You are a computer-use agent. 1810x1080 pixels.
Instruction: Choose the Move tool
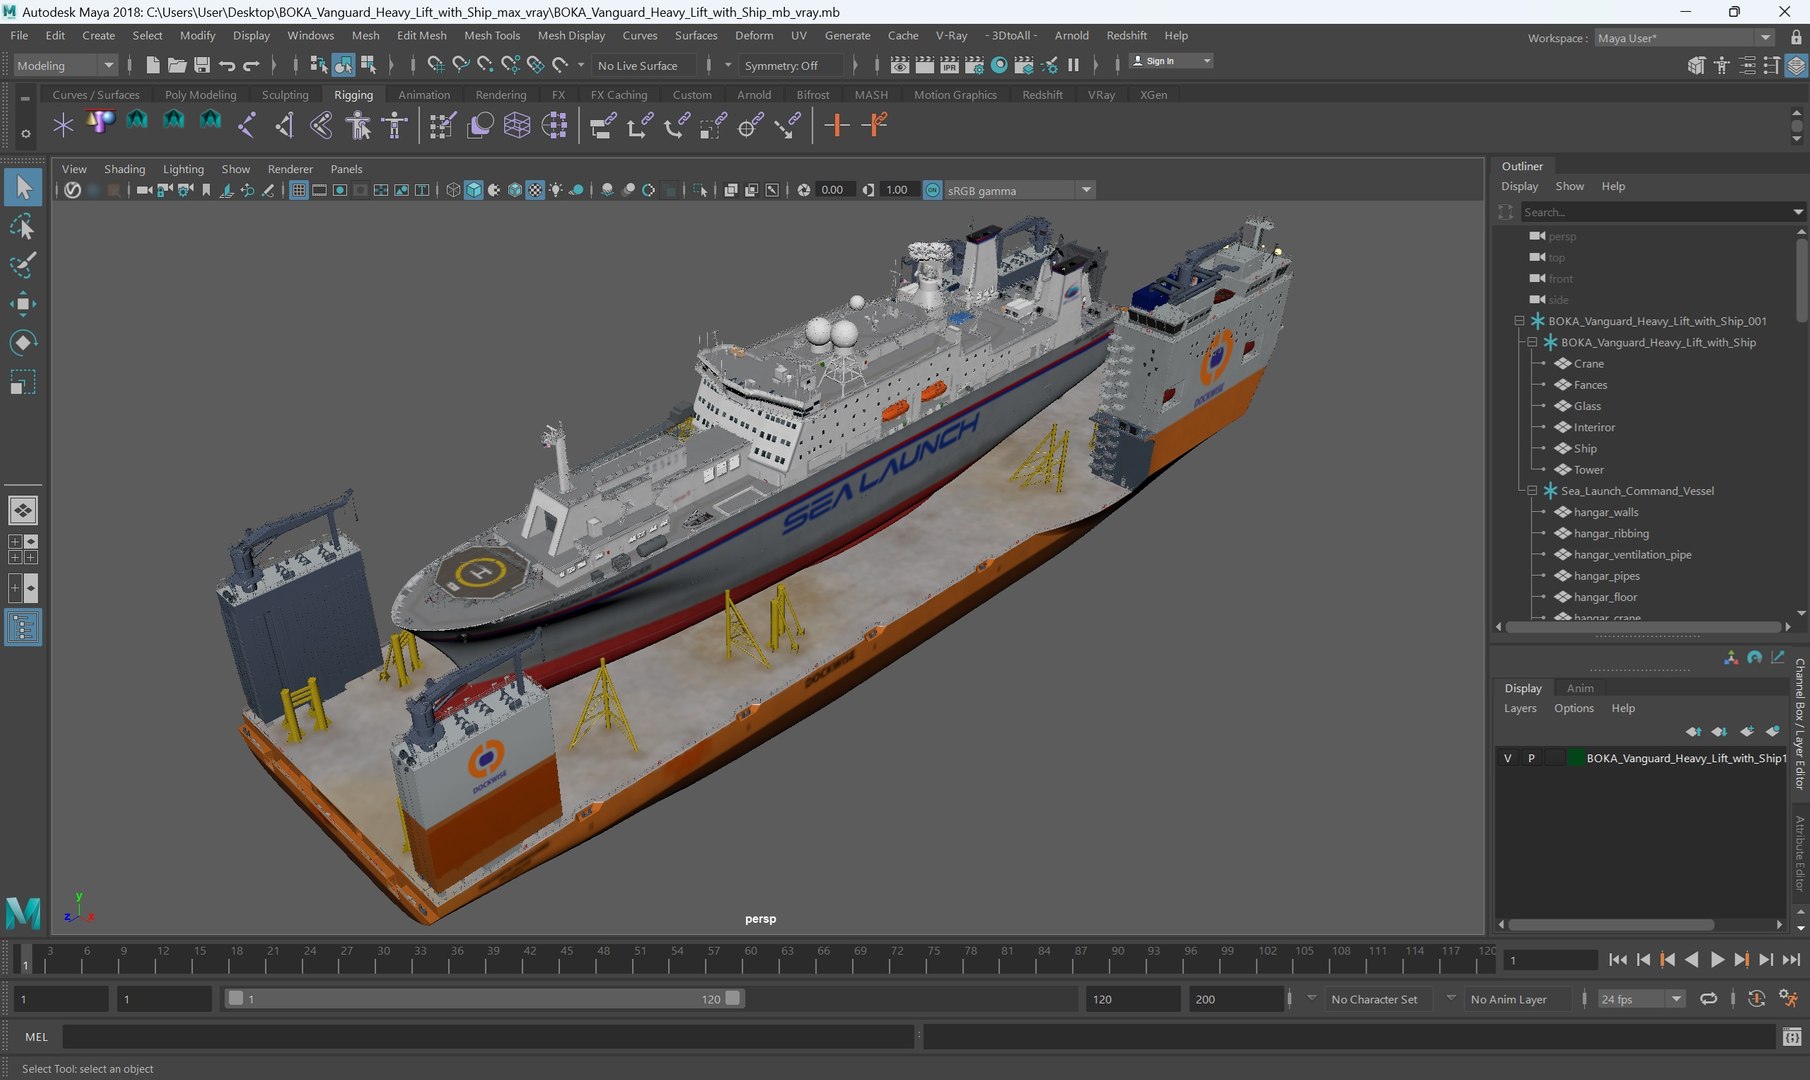(23, 304)
